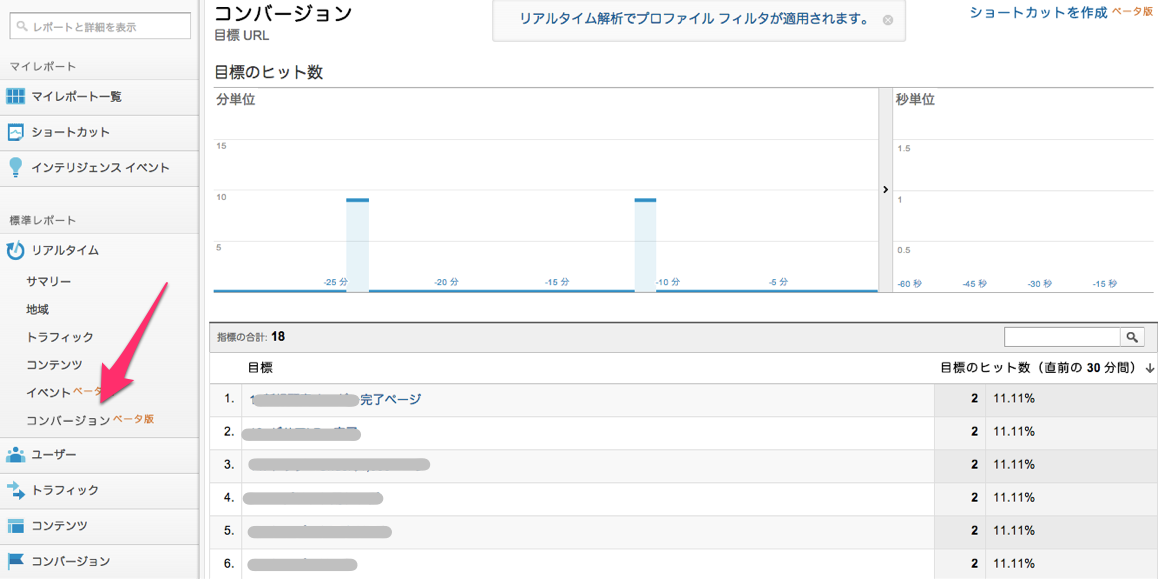
Task: Expand the chart divider arrow
Action: tap(885, 190)
